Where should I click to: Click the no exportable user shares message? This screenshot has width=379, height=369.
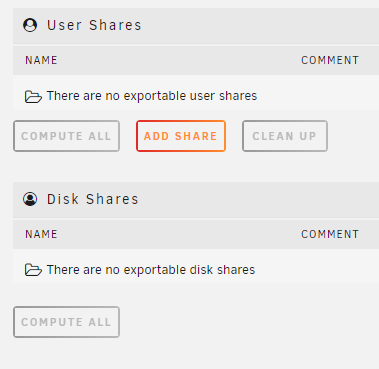click(152, 96)
